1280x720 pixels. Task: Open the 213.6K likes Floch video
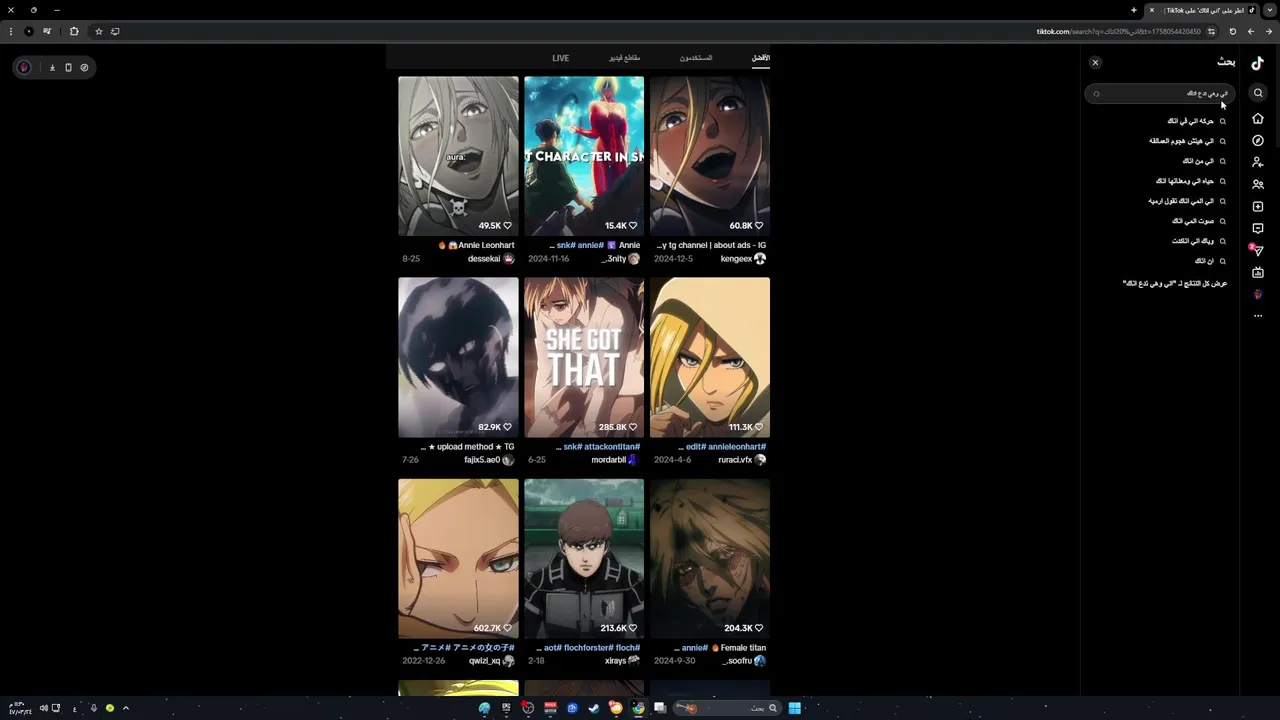(584, 558)
